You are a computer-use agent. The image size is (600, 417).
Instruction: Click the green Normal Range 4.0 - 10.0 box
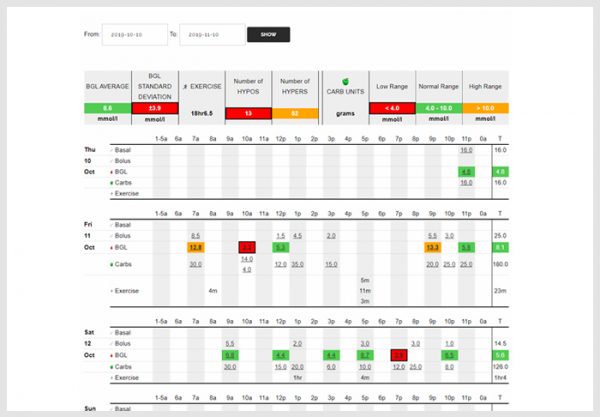(x=439, y=108)
